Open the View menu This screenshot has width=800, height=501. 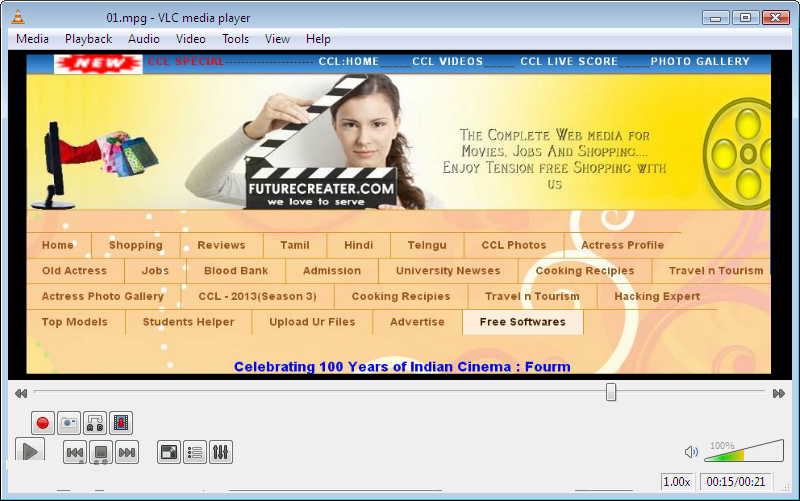click(x=278, y=39)
